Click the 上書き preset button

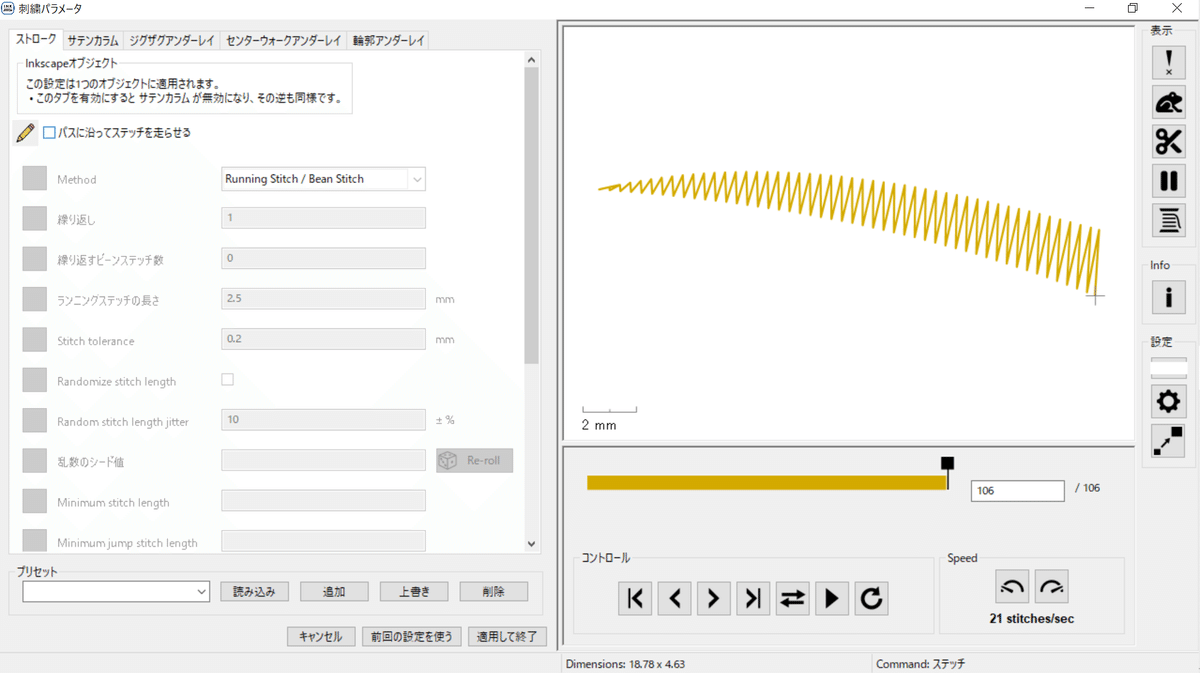pyautogui.click(x=414, y=591)
